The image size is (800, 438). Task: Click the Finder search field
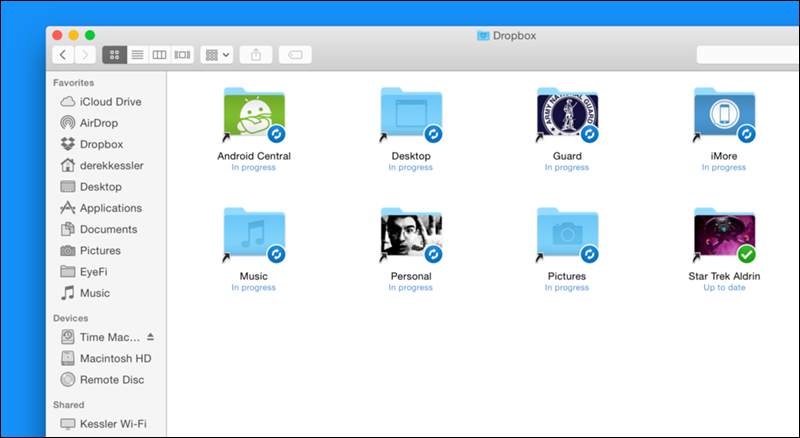(748, 55)
